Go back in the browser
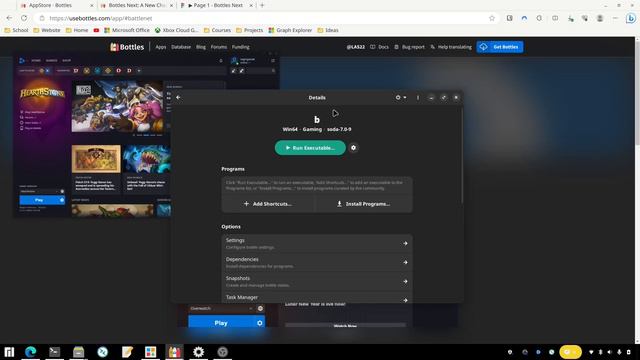This screenshot has width=640, height=360. point(9,18)
